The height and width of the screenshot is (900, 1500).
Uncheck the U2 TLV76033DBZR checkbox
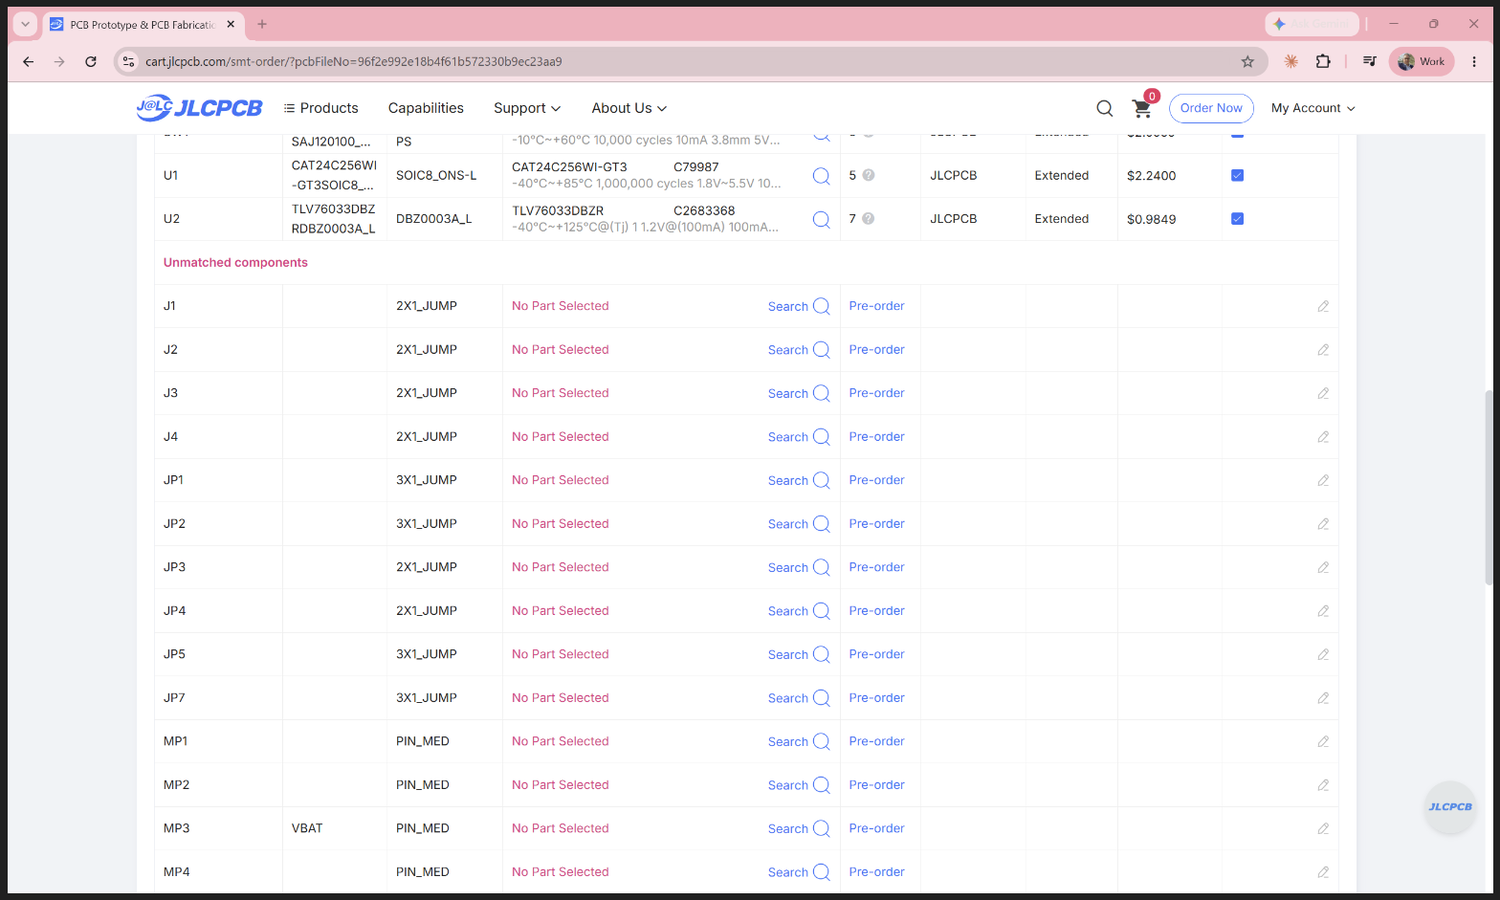(1237, 218)
